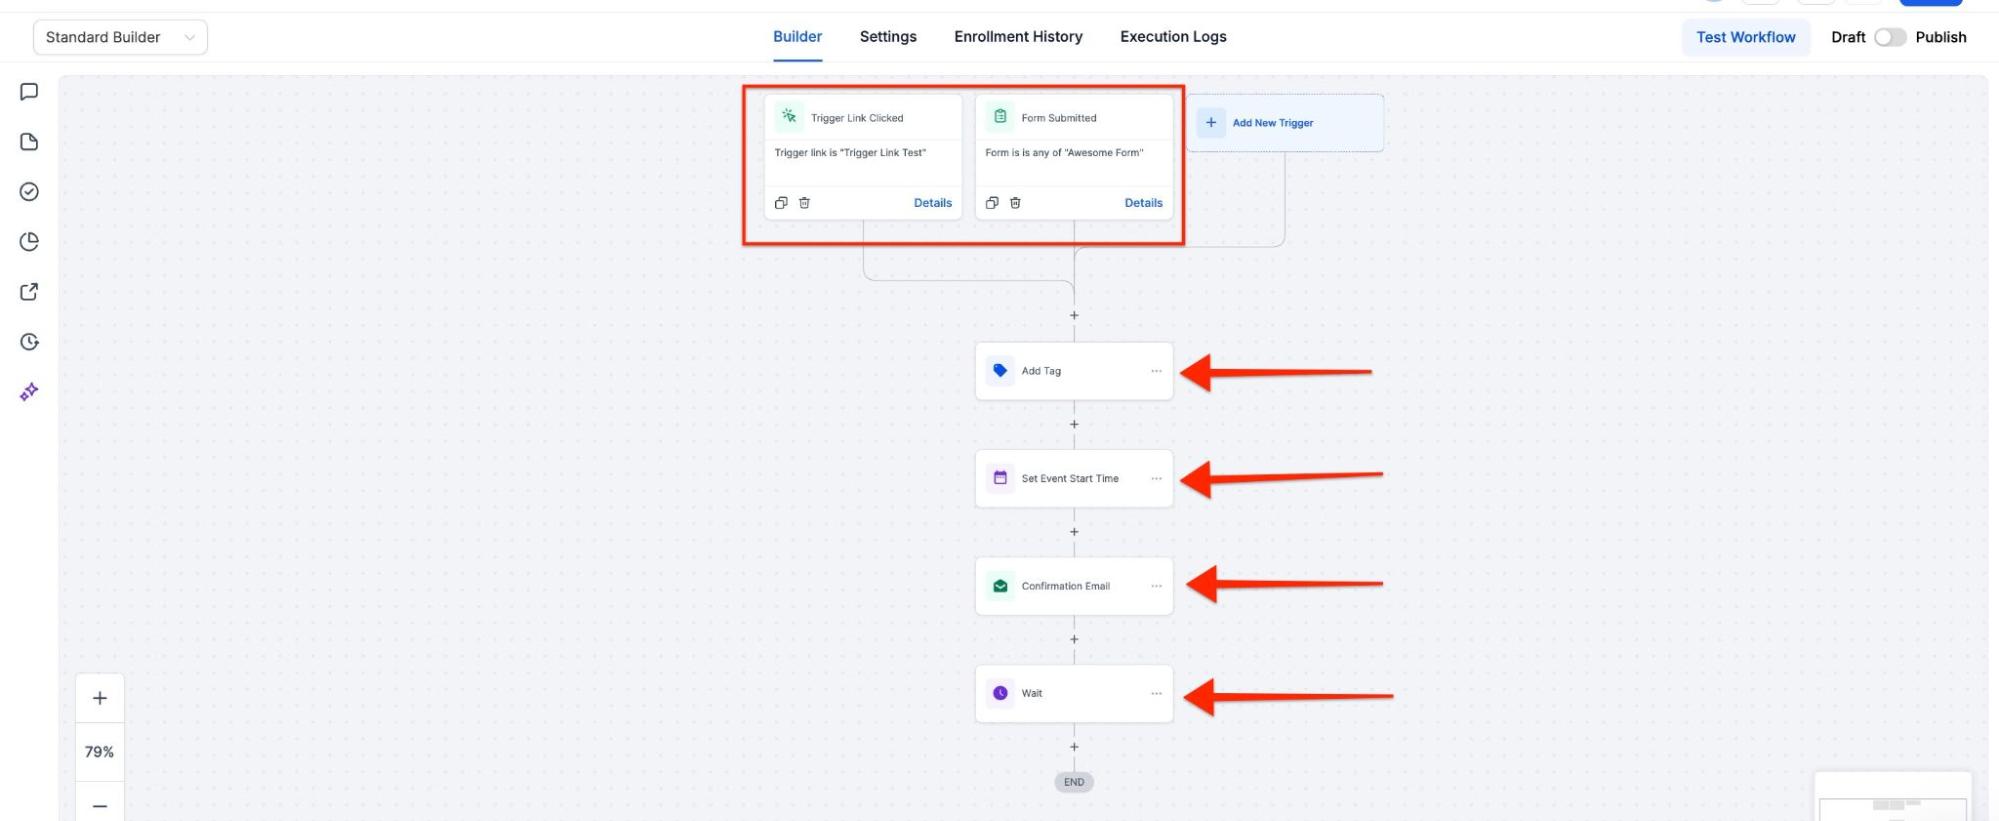This screenshot has height=821, width=1999.
Task: Add step between Add Tag and Set Event
Action: click(x=1074, y=424)
